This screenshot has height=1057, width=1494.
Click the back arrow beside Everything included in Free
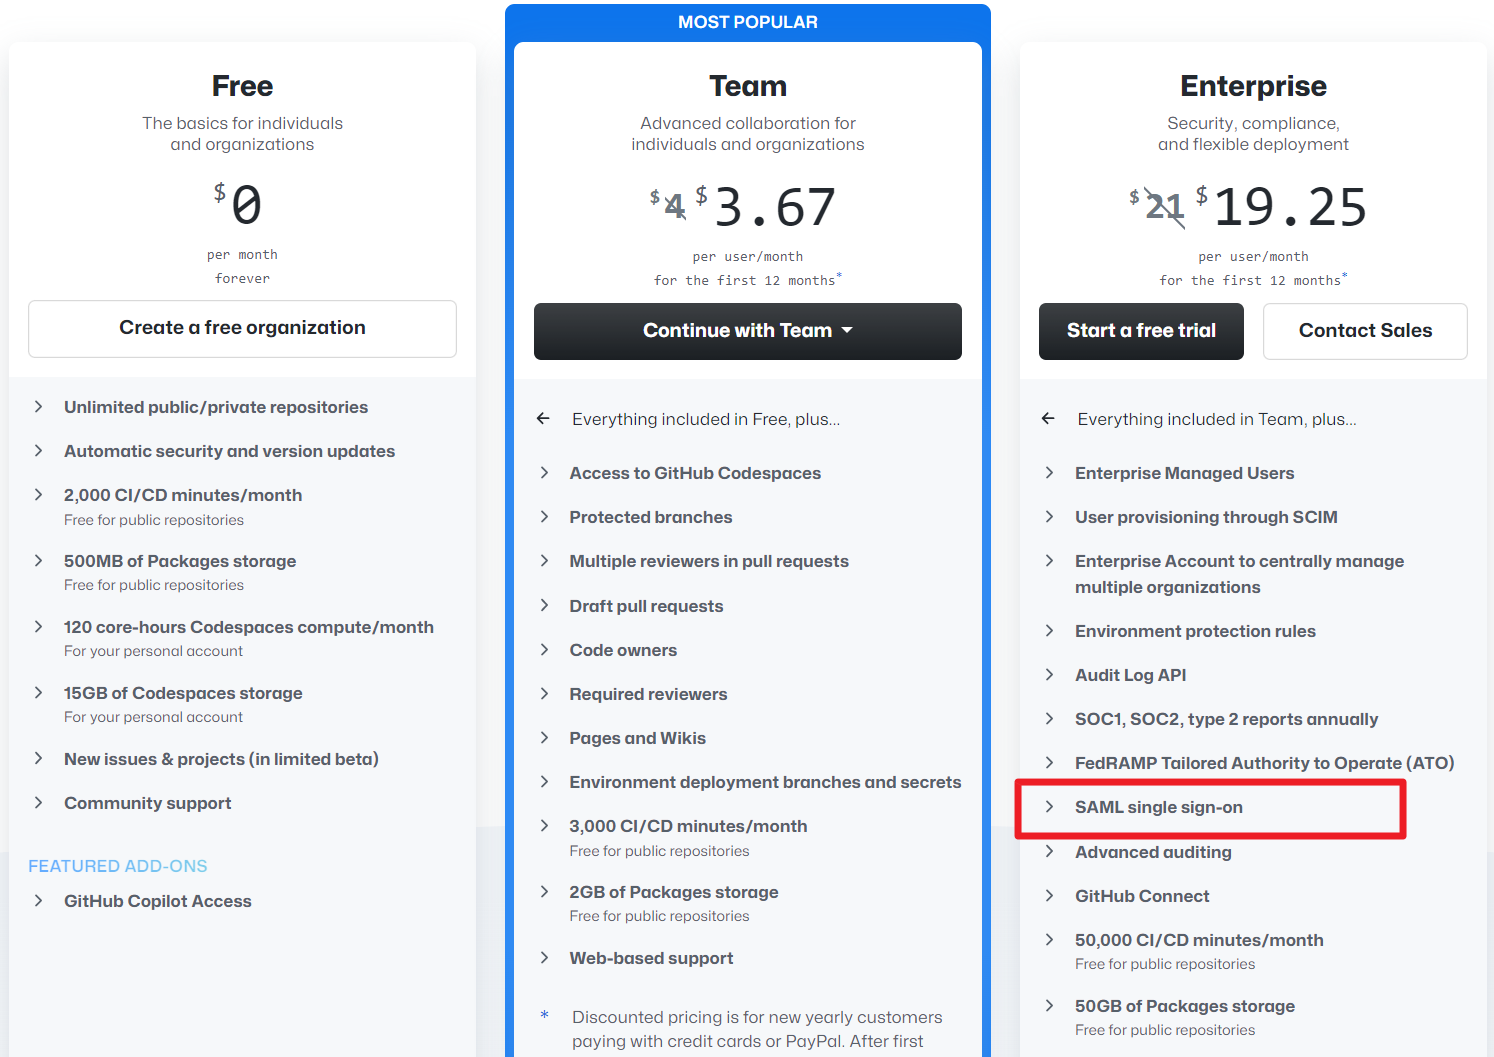point(543,419)
